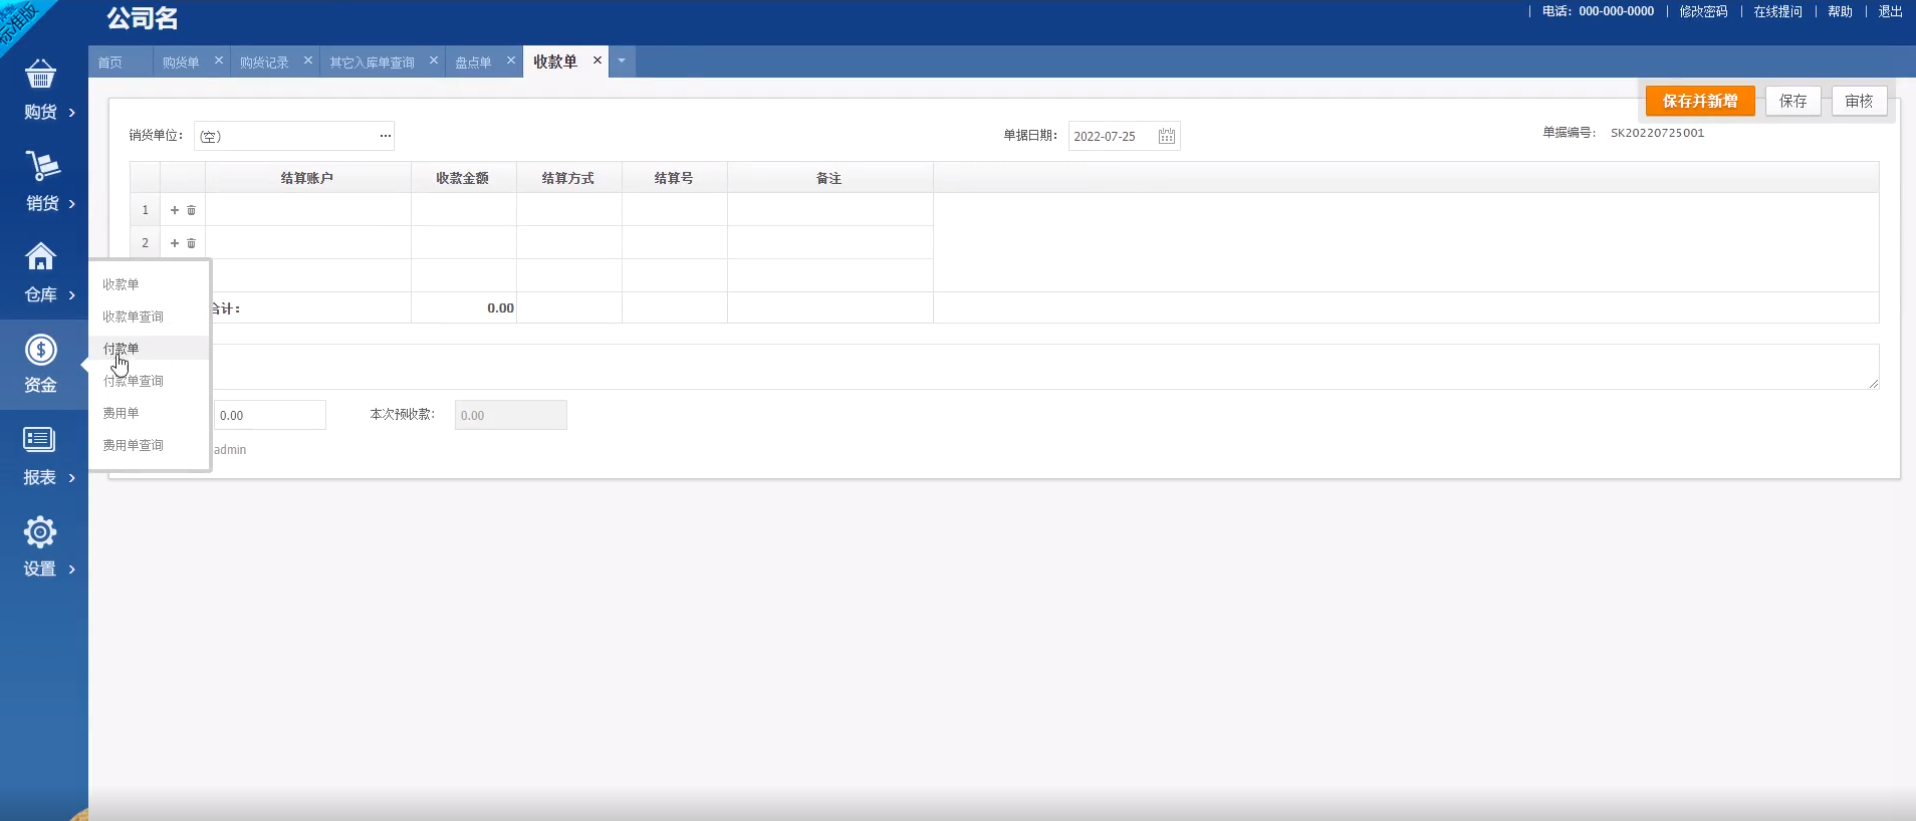
Task: Open 销货单位 selector ellipsis button
Action: click(385, 136)
